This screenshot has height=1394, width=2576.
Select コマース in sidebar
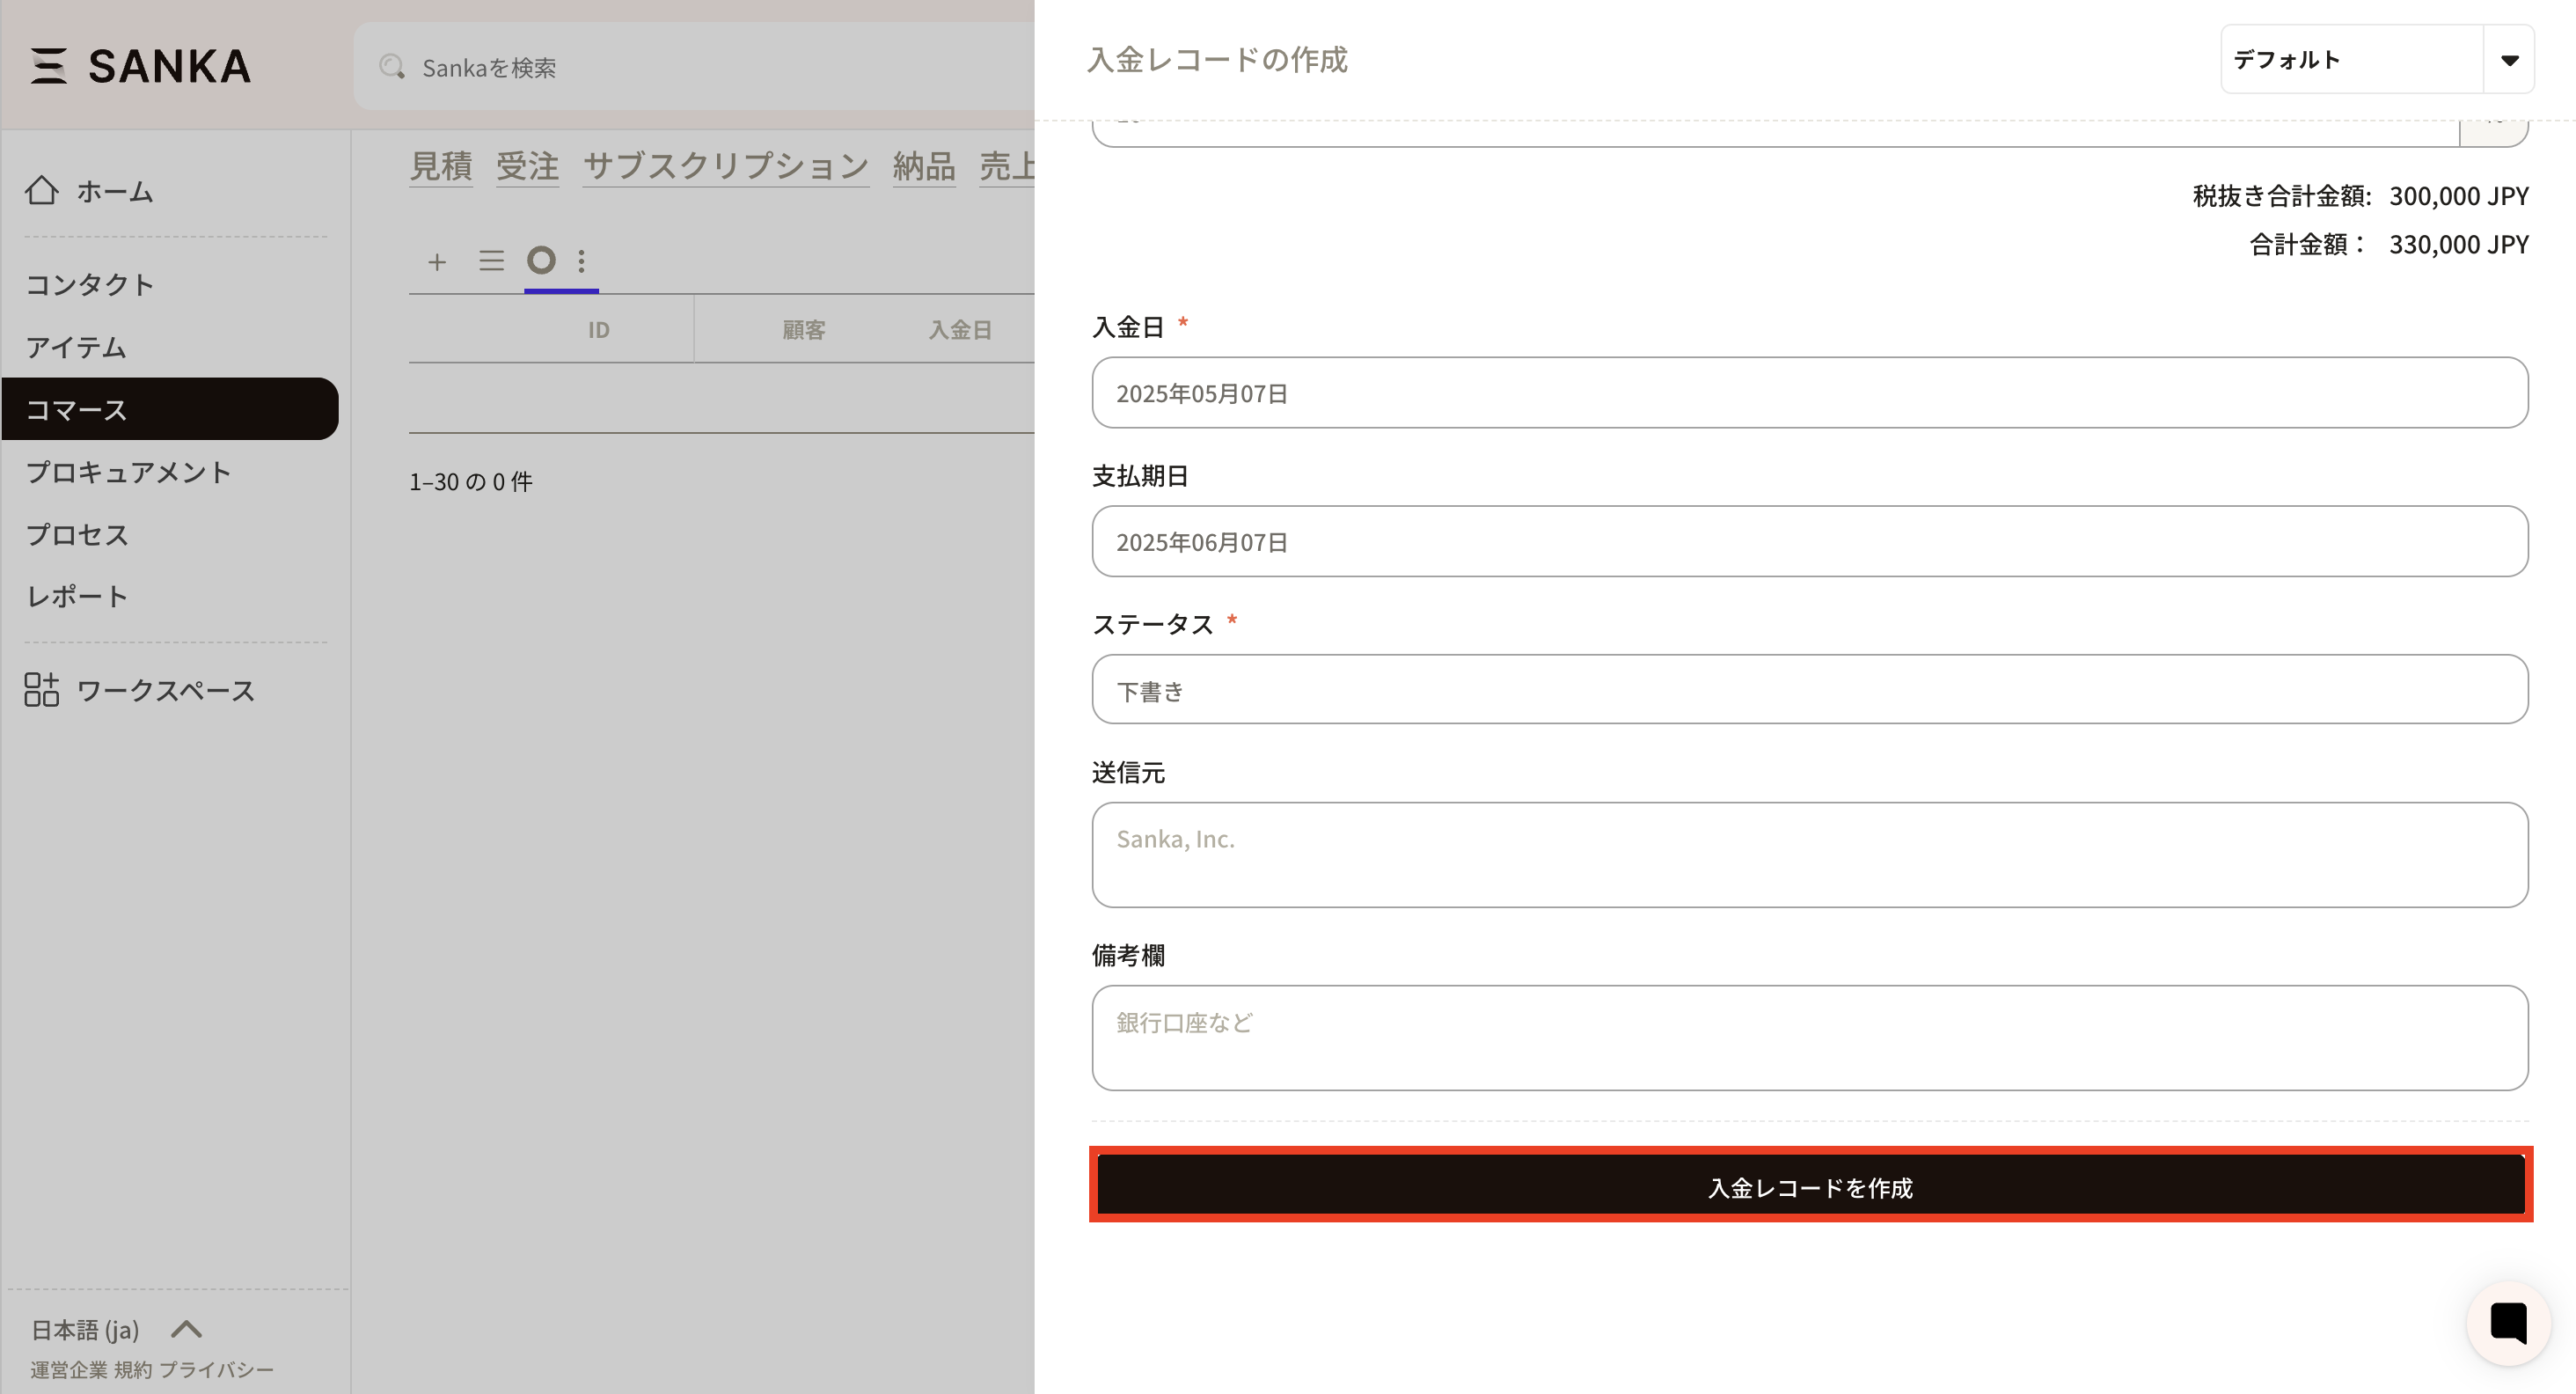tap(170, 409)
